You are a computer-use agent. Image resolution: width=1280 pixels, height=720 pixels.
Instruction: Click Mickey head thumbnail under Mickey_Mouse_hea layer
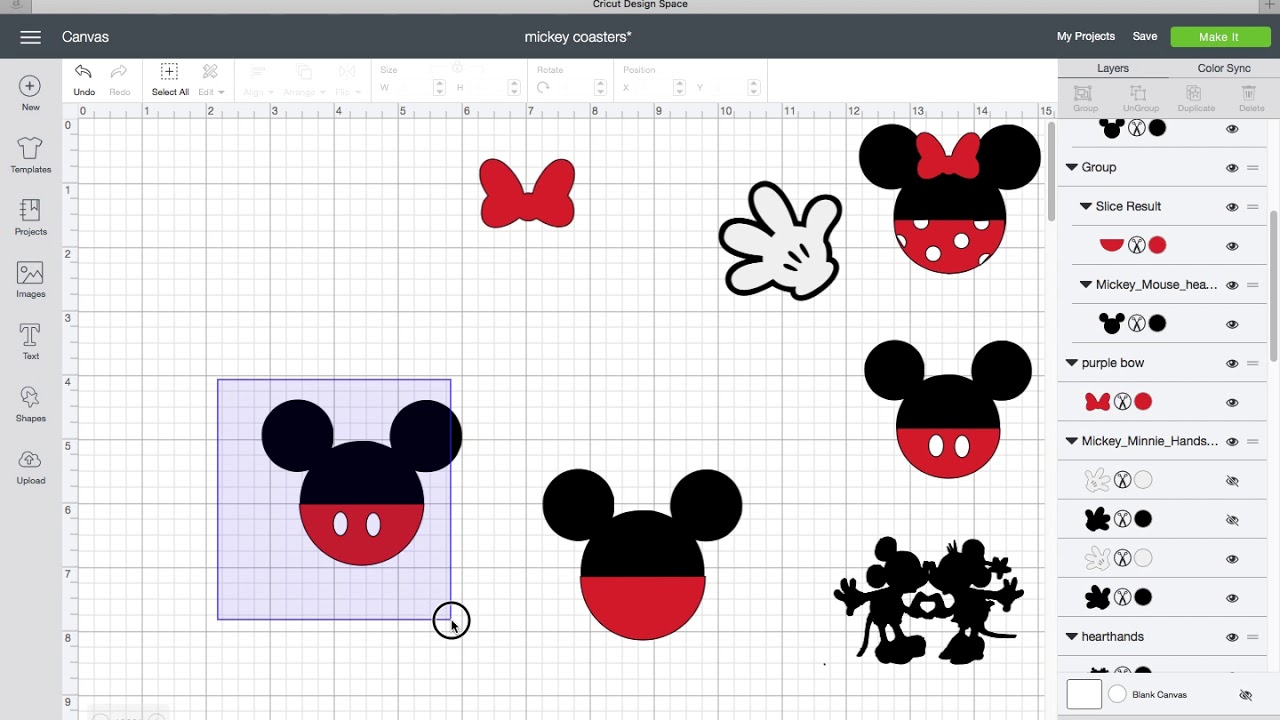1111,323
